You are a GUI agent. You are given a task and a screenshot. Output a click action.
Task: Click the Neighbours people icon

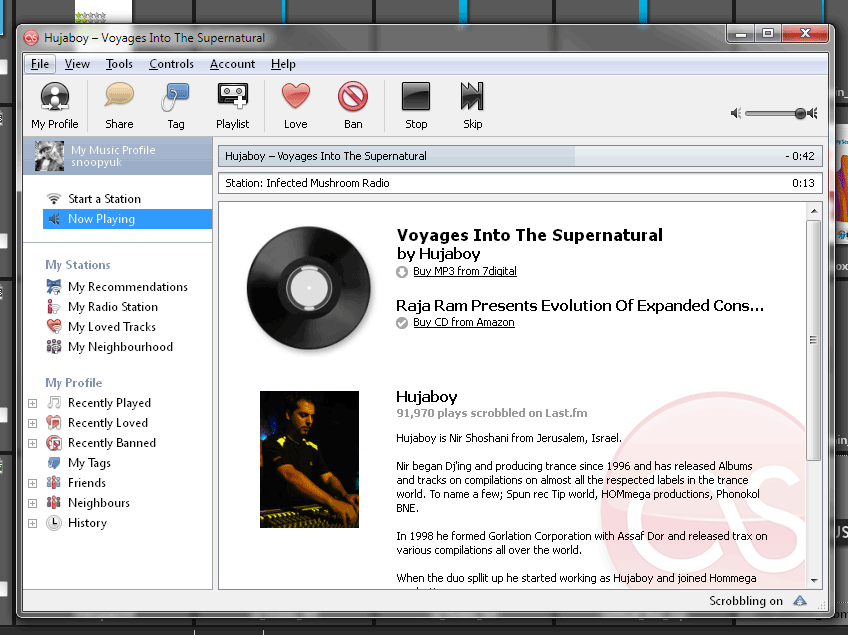tap(54, 502)
